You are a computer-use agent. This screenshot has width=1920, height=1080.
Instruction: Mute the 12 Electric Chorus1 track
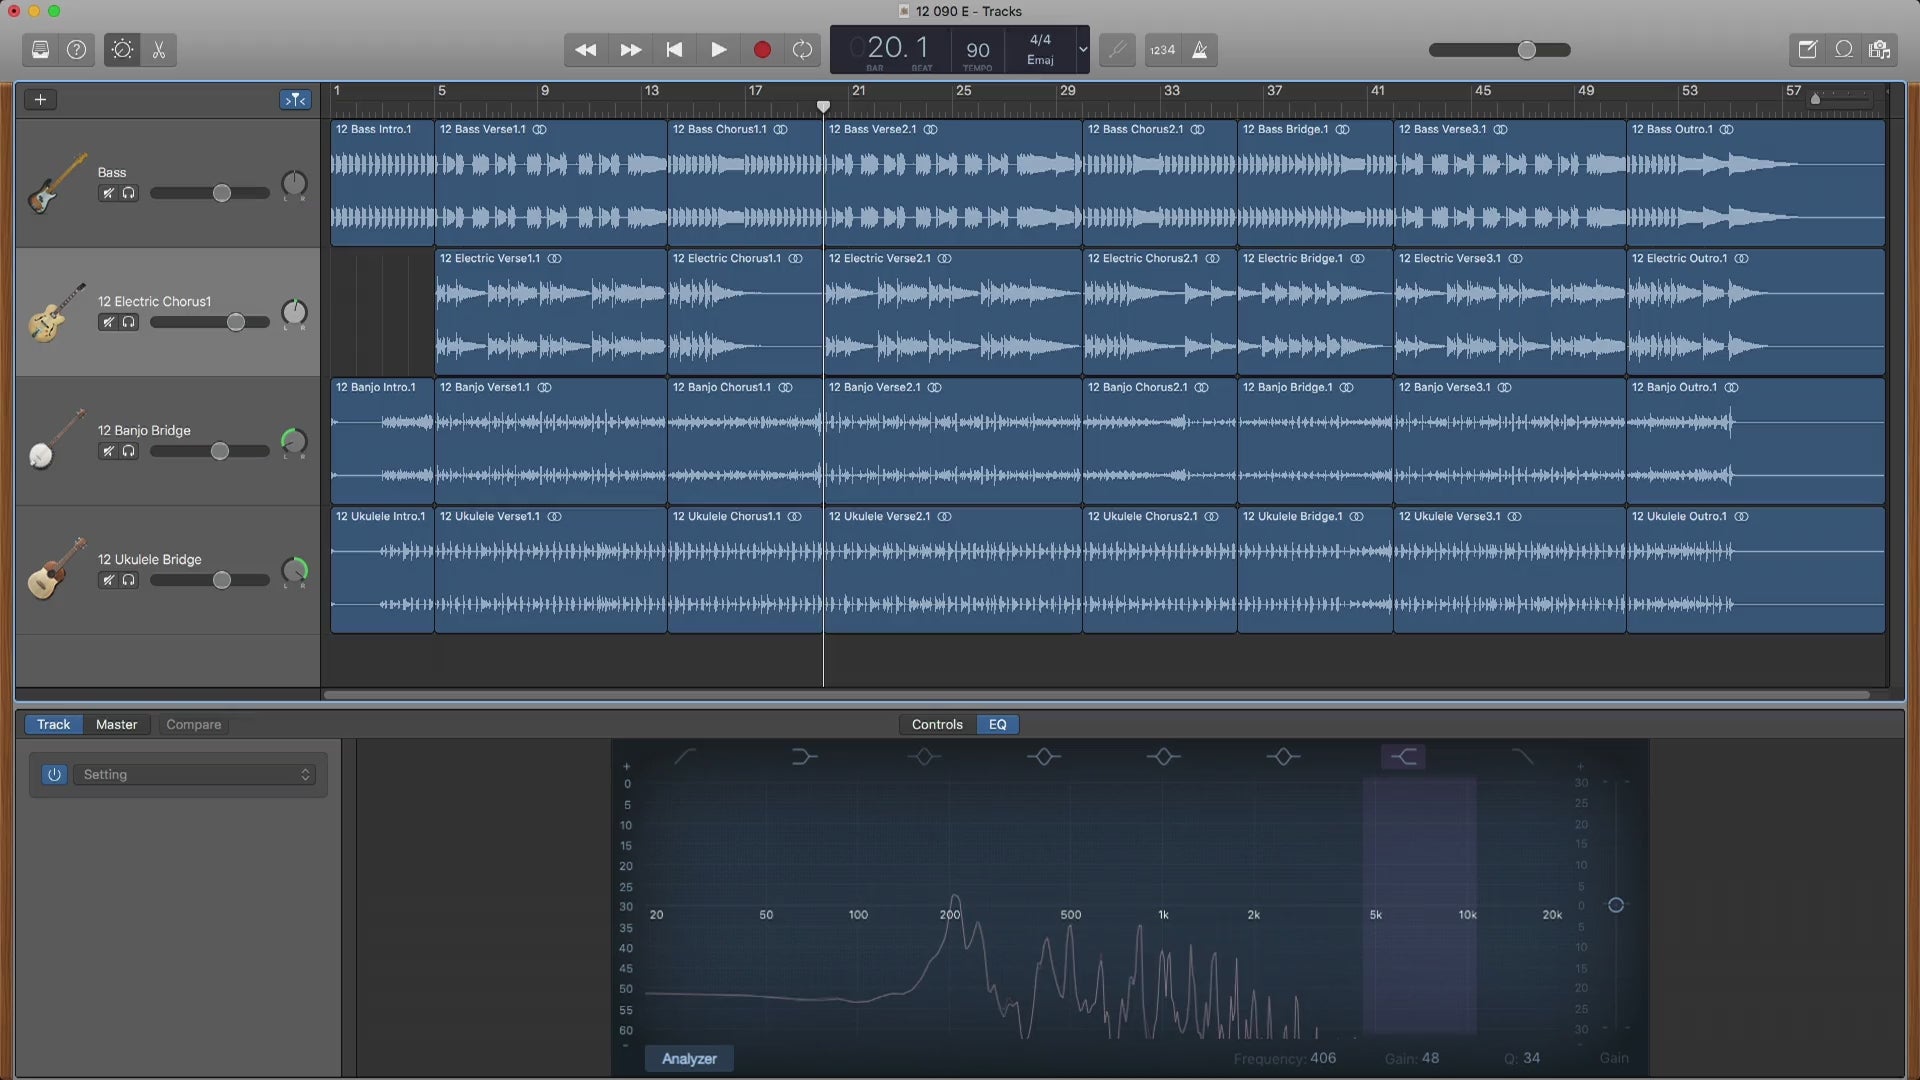(108, 322)
